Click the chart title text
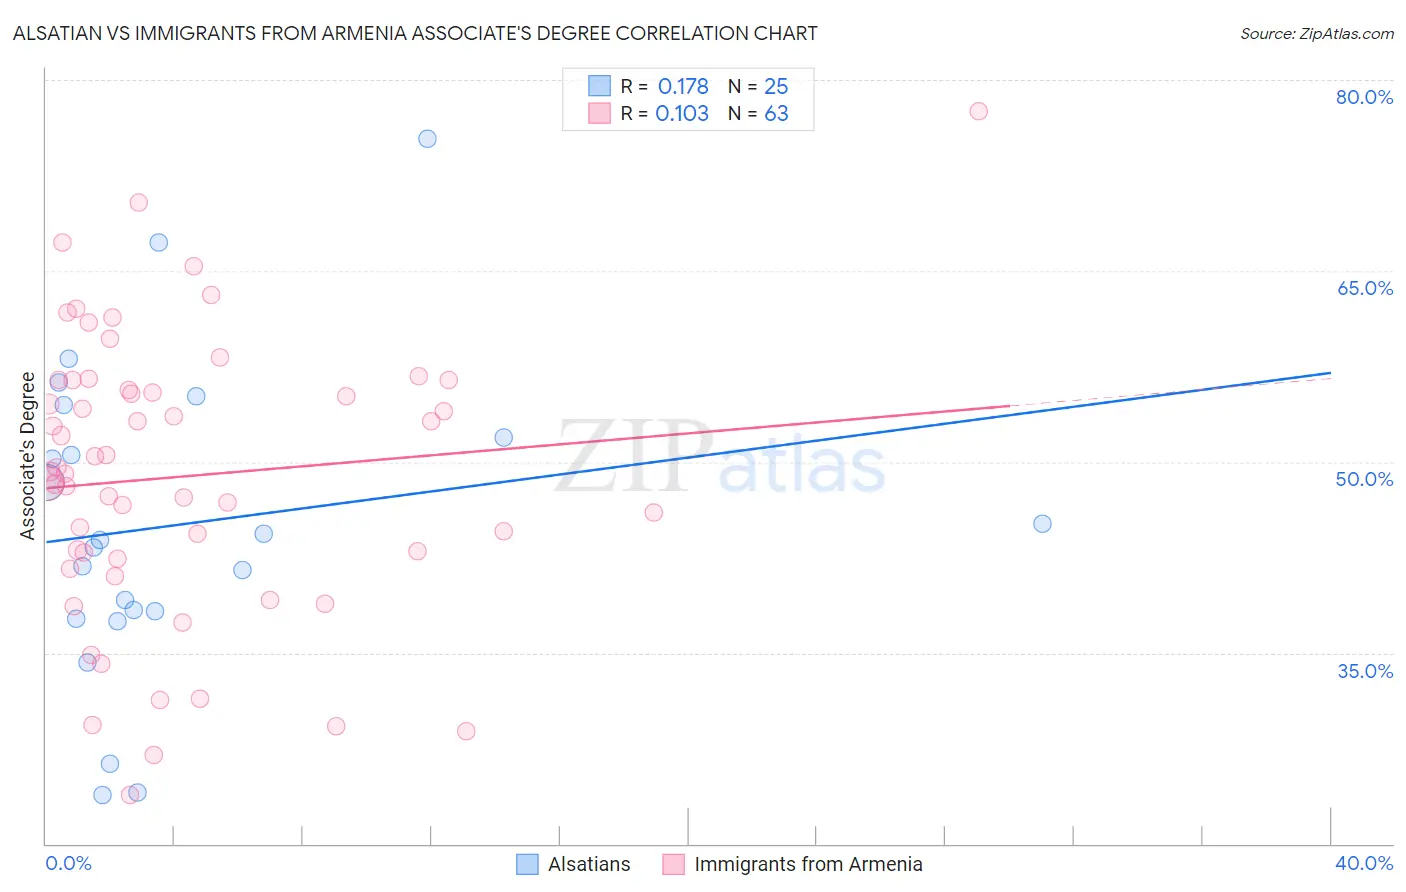1406x892 pixels. pos(415,33)
